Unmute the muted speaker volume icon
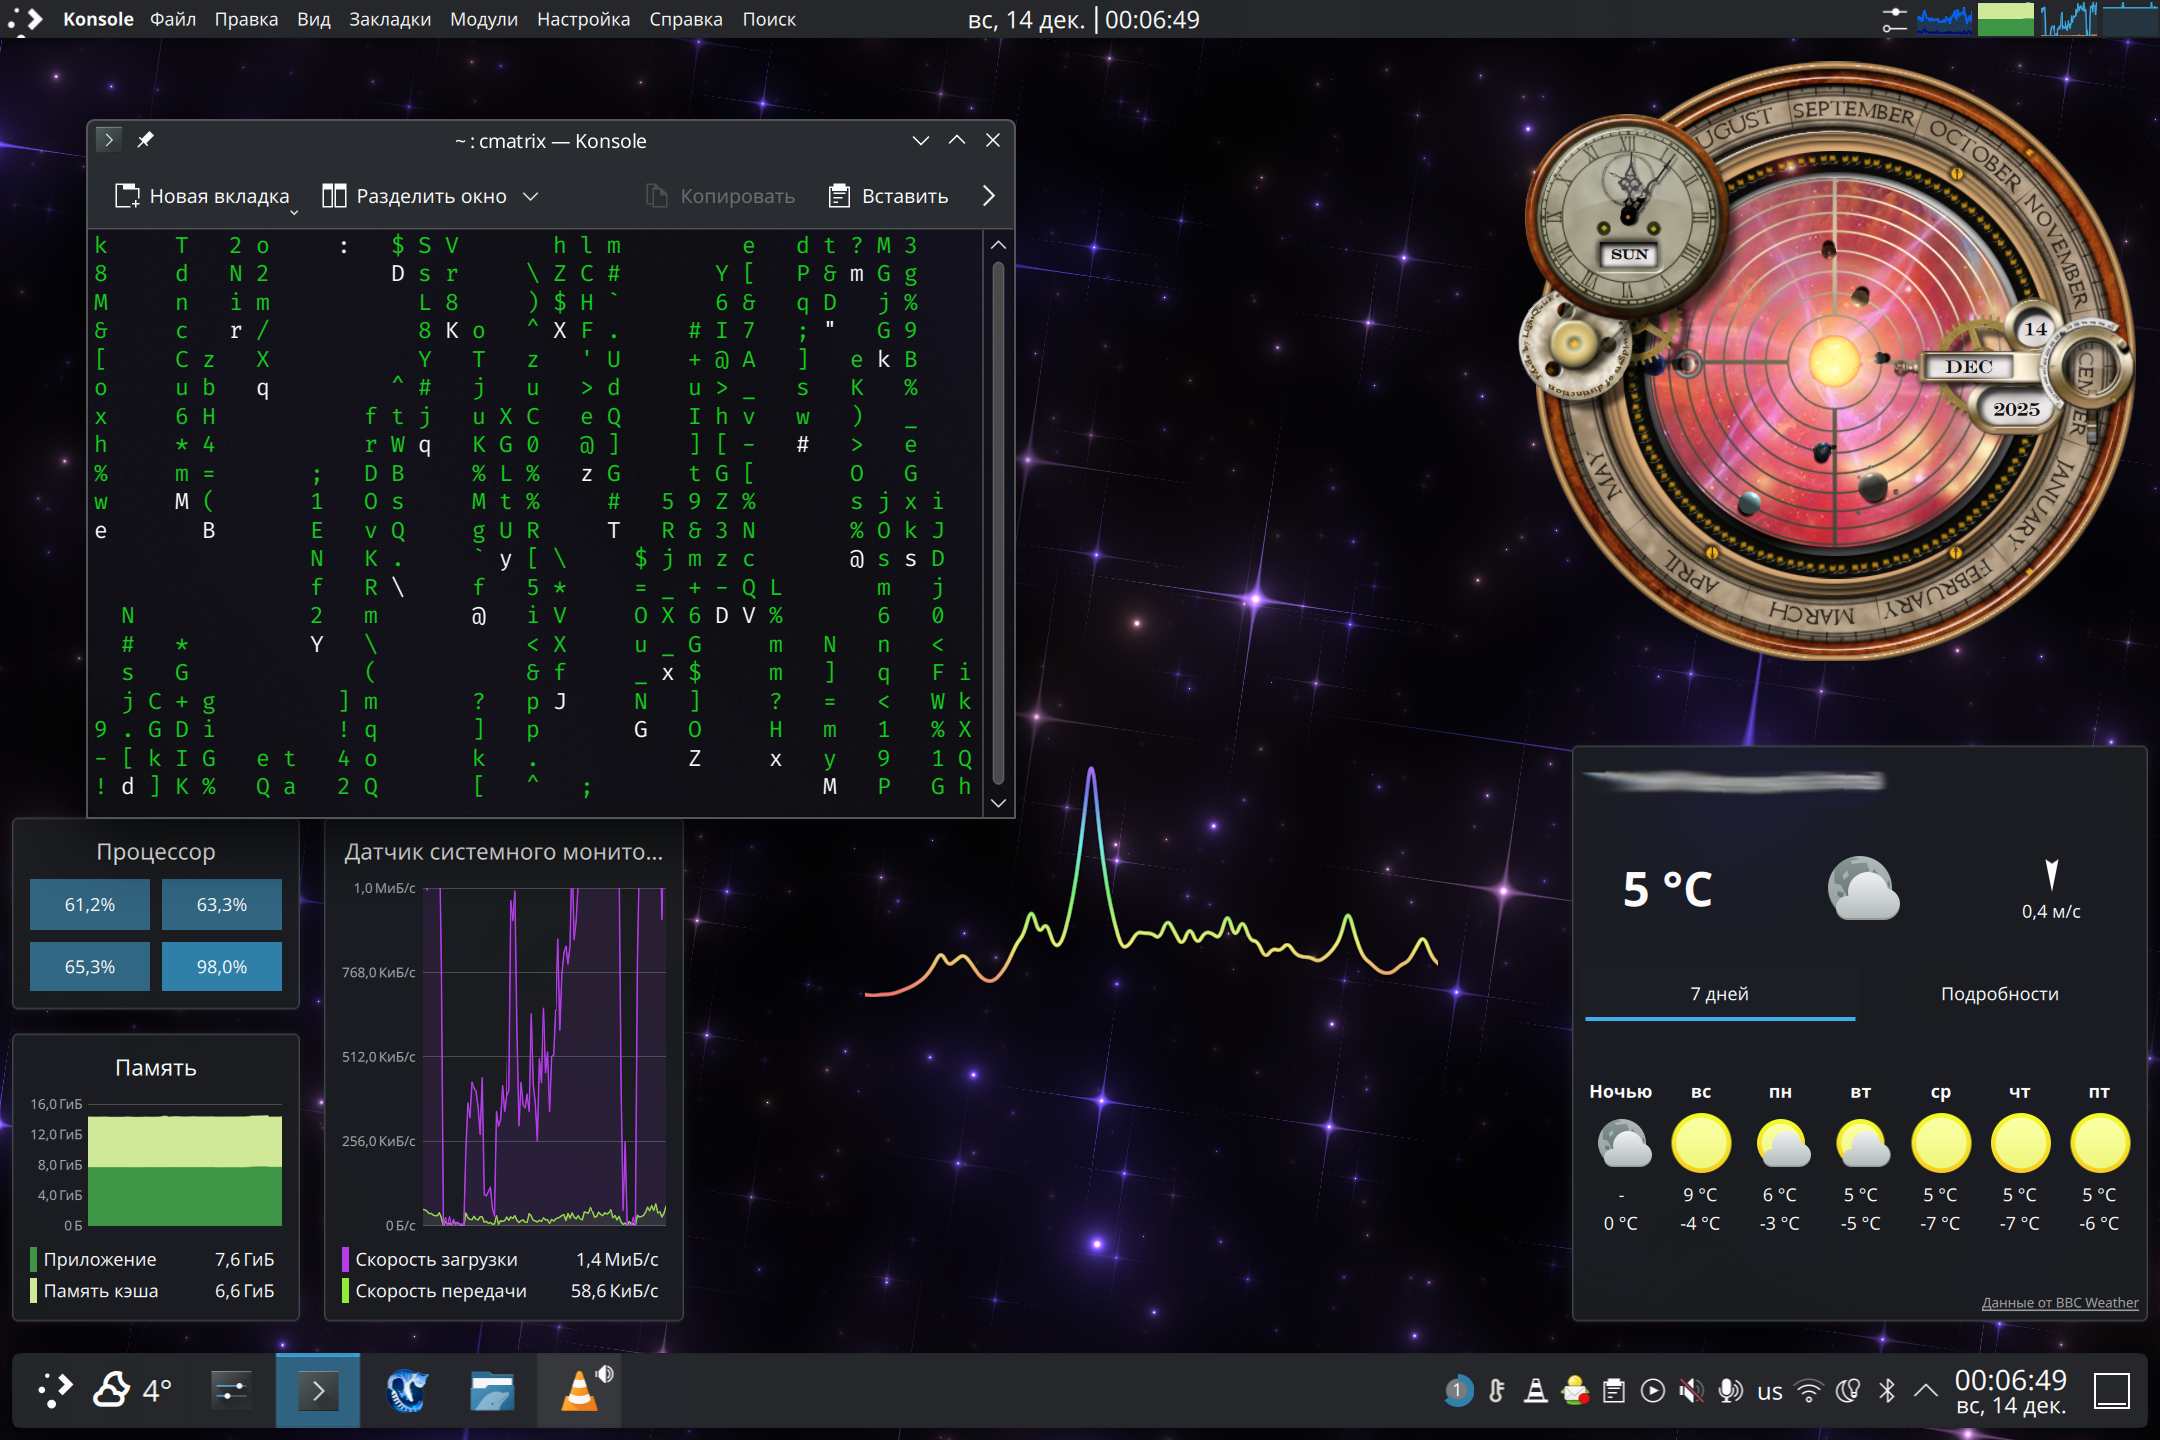Viewport: 2160px width, 1440px height. tap(1691, 1391)
